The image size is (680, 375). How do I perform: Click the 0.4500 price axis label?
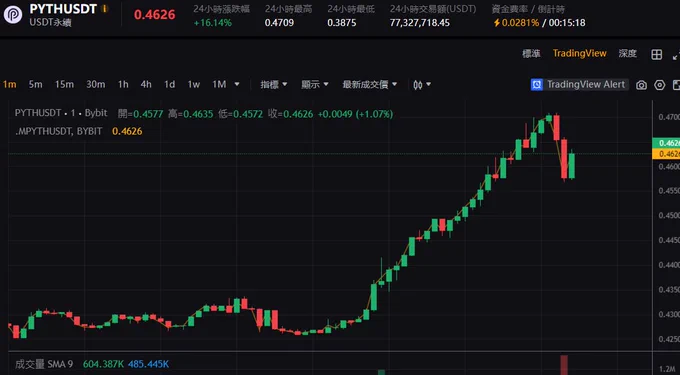coord(669,215)
